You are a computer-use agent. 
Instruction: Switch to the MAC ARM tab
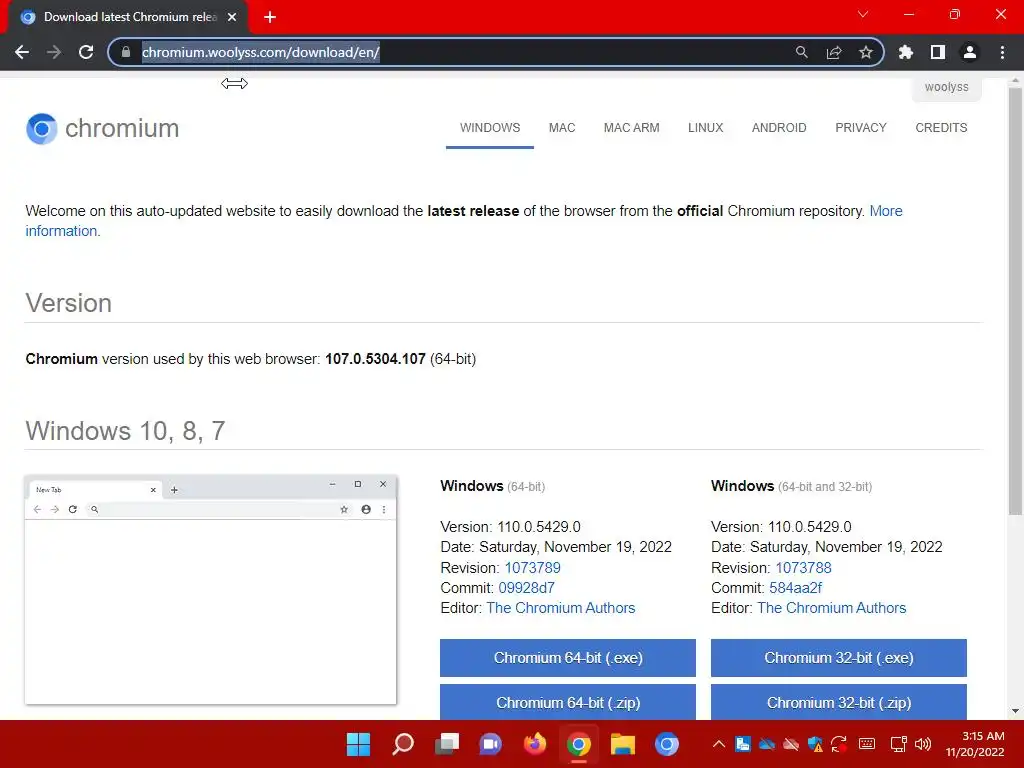point(632,128)
